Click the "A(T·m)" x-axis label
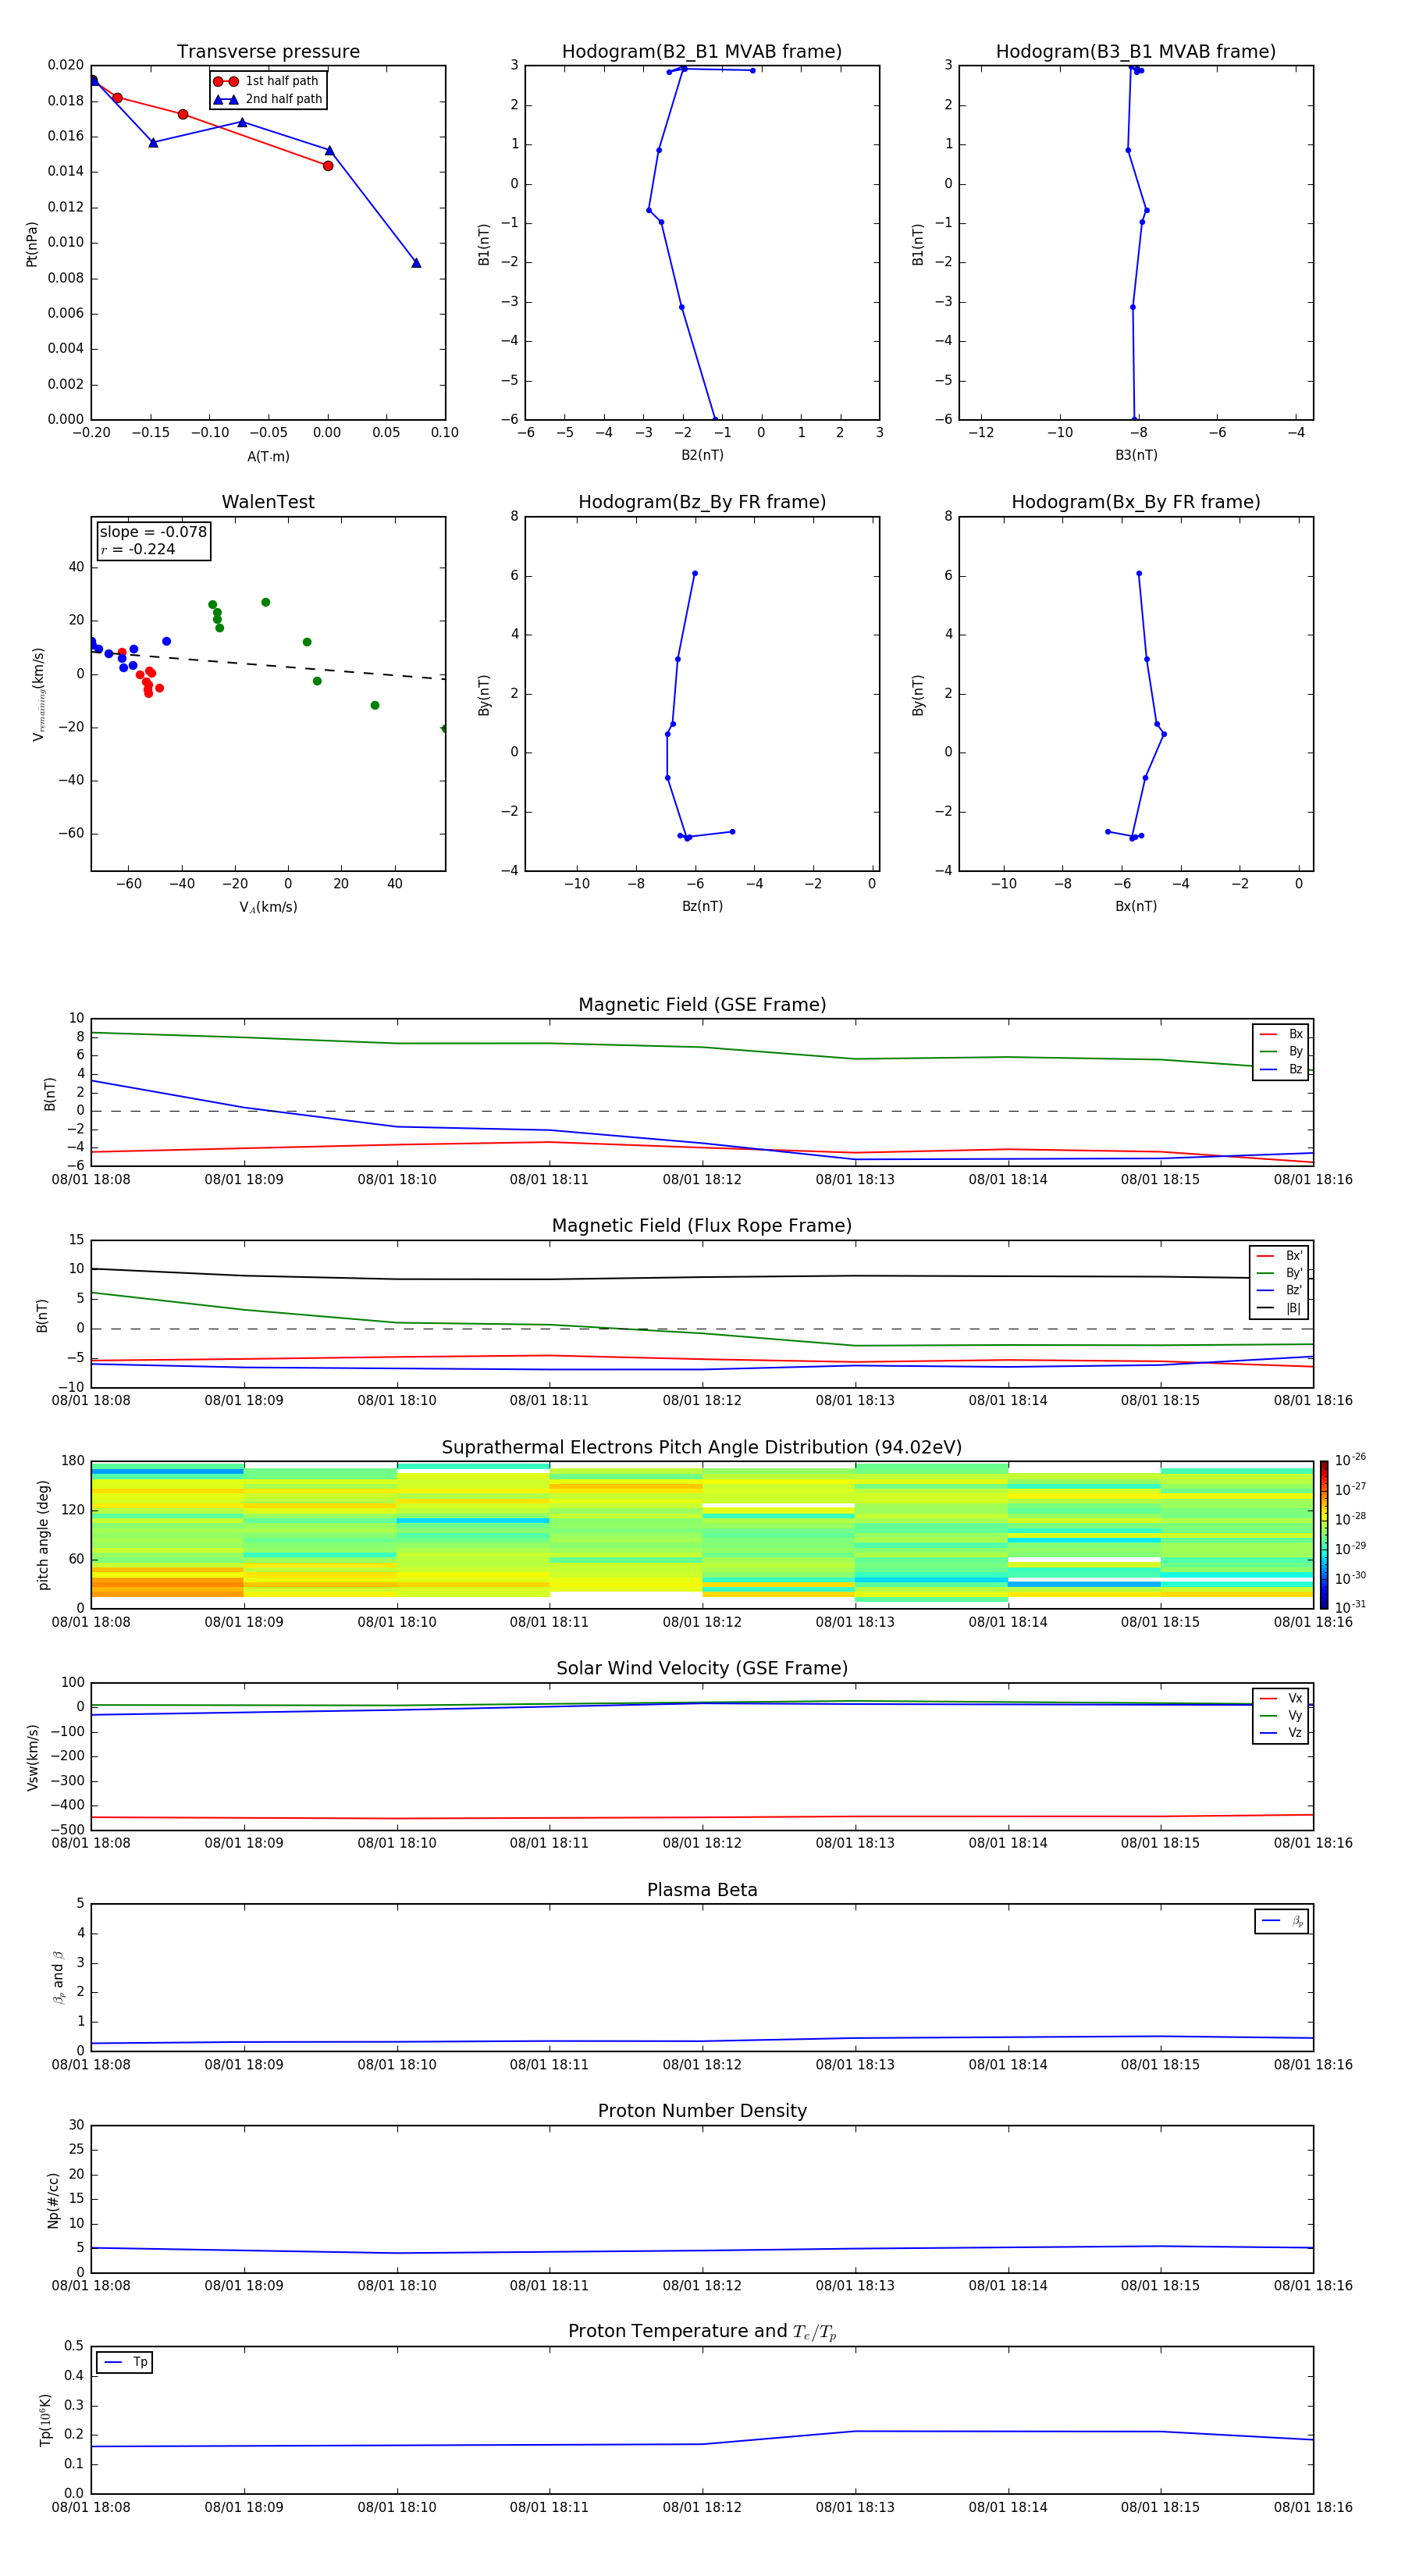The image size is (1405, 2576). coord(268,457)
